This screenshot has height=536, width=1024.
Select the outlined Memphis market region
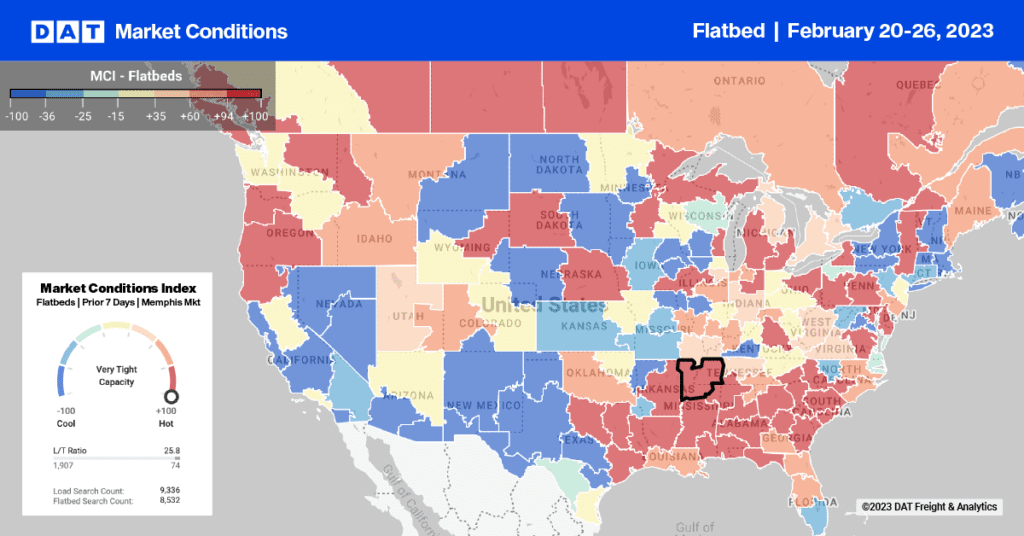pyautogui.click(x=699, y=378)
